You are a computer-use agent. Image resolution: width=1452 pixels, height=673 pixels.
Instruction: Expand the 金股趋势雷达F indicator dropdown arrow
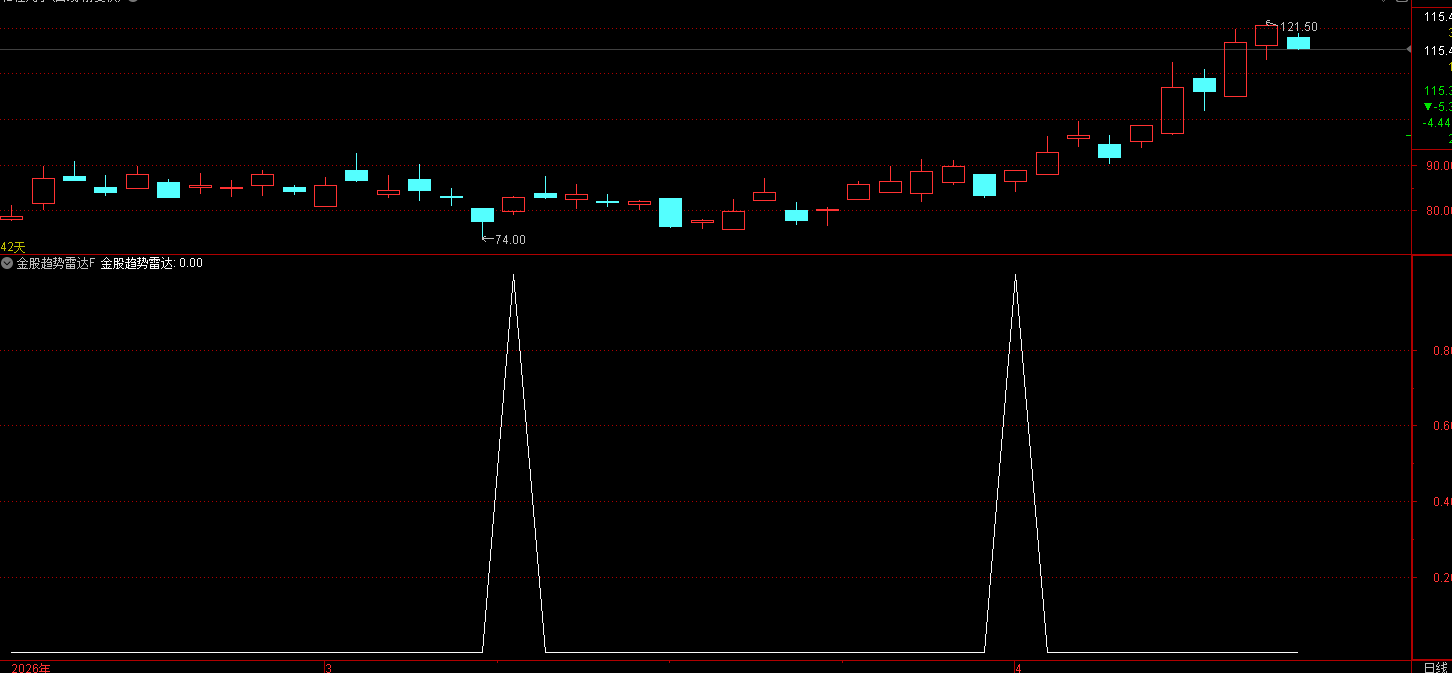(x=7, y=263)
